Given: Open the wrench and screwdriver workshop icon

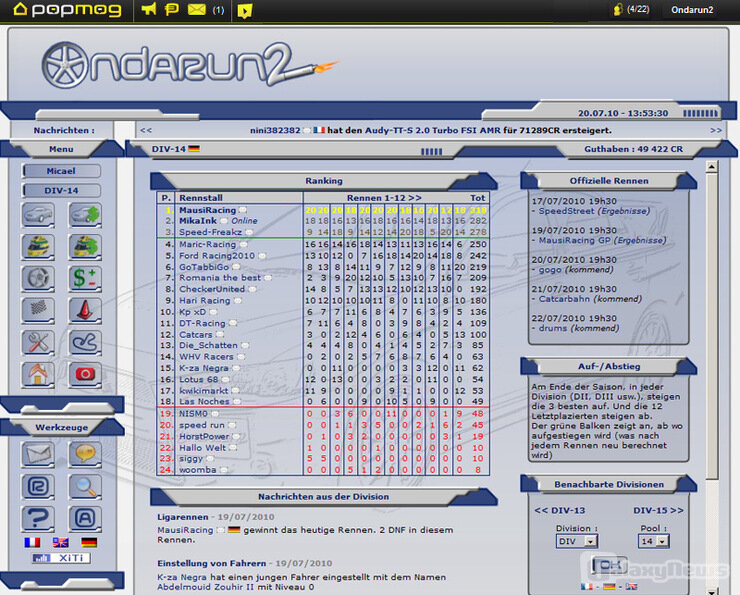Looking at the screenshot, I should point(38,343).
